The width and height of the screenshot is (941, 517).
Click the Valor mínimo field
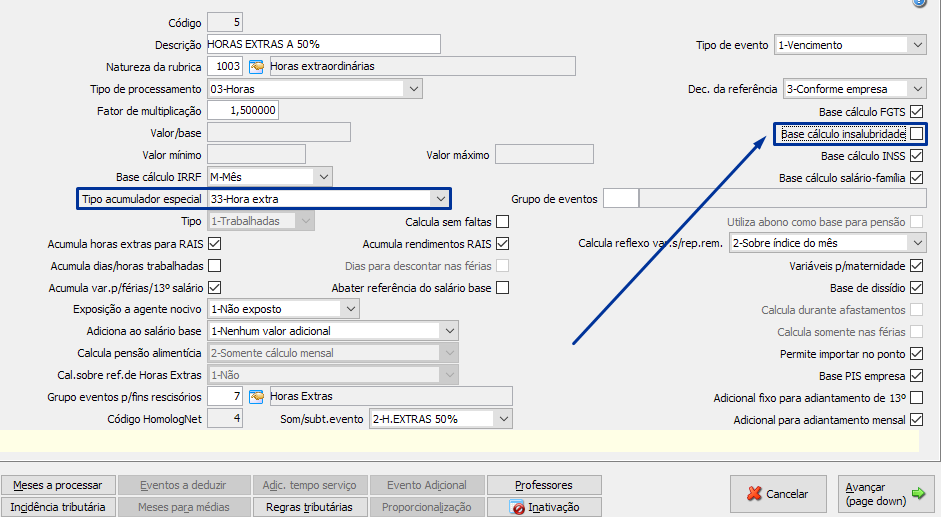[256, 155]
